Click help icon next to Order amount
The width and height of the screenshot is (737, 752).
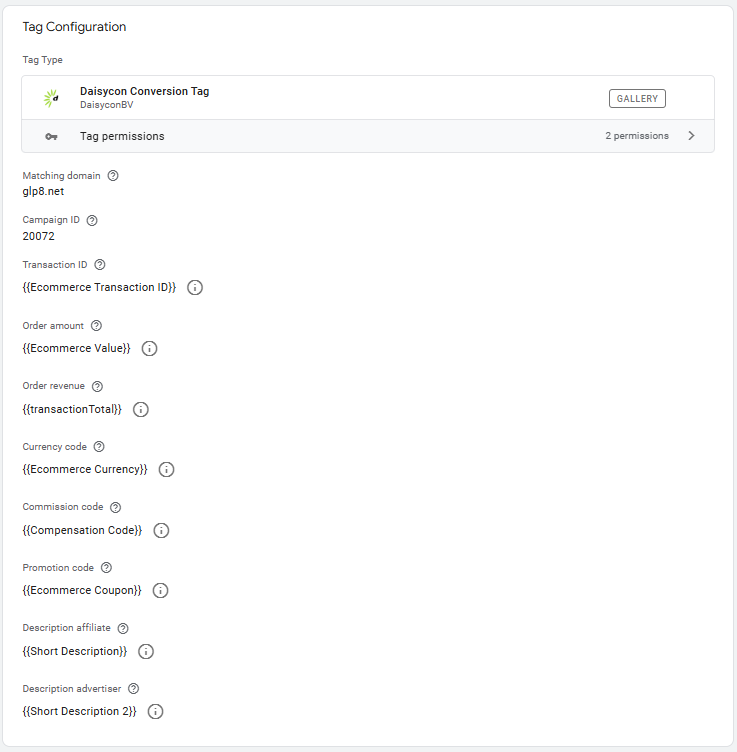pyautogui.click(x=96, y=326)
